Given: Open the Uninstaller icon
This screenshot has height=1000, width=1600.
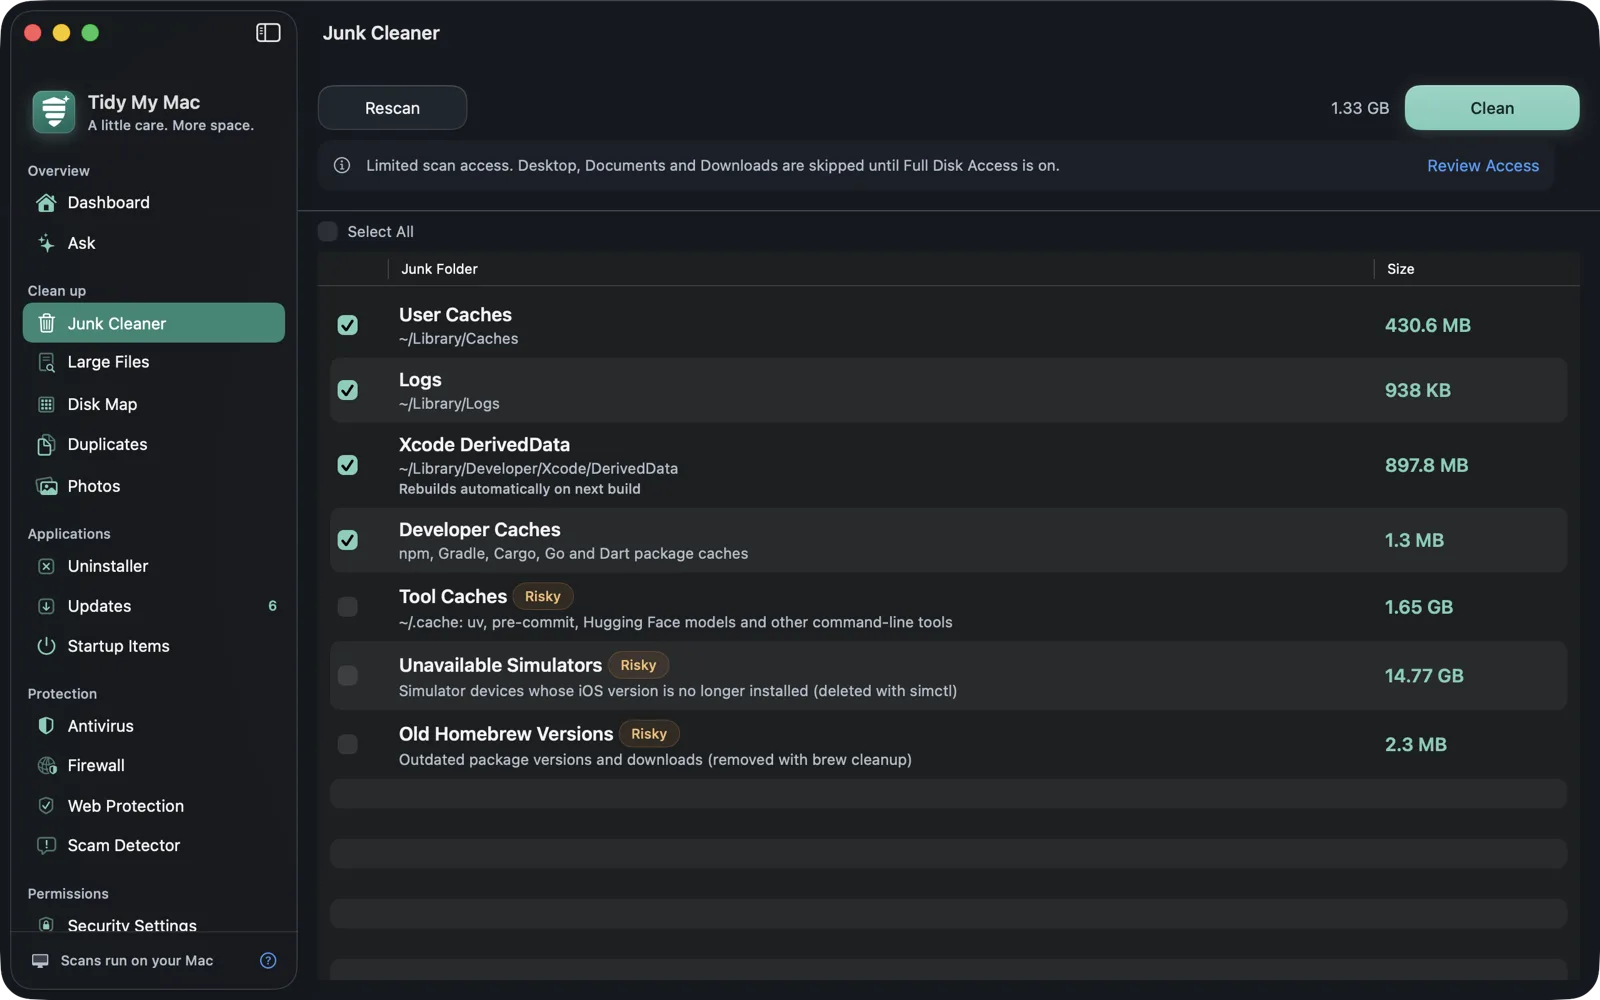Looking at the screenshot, I should click(46, 566).
